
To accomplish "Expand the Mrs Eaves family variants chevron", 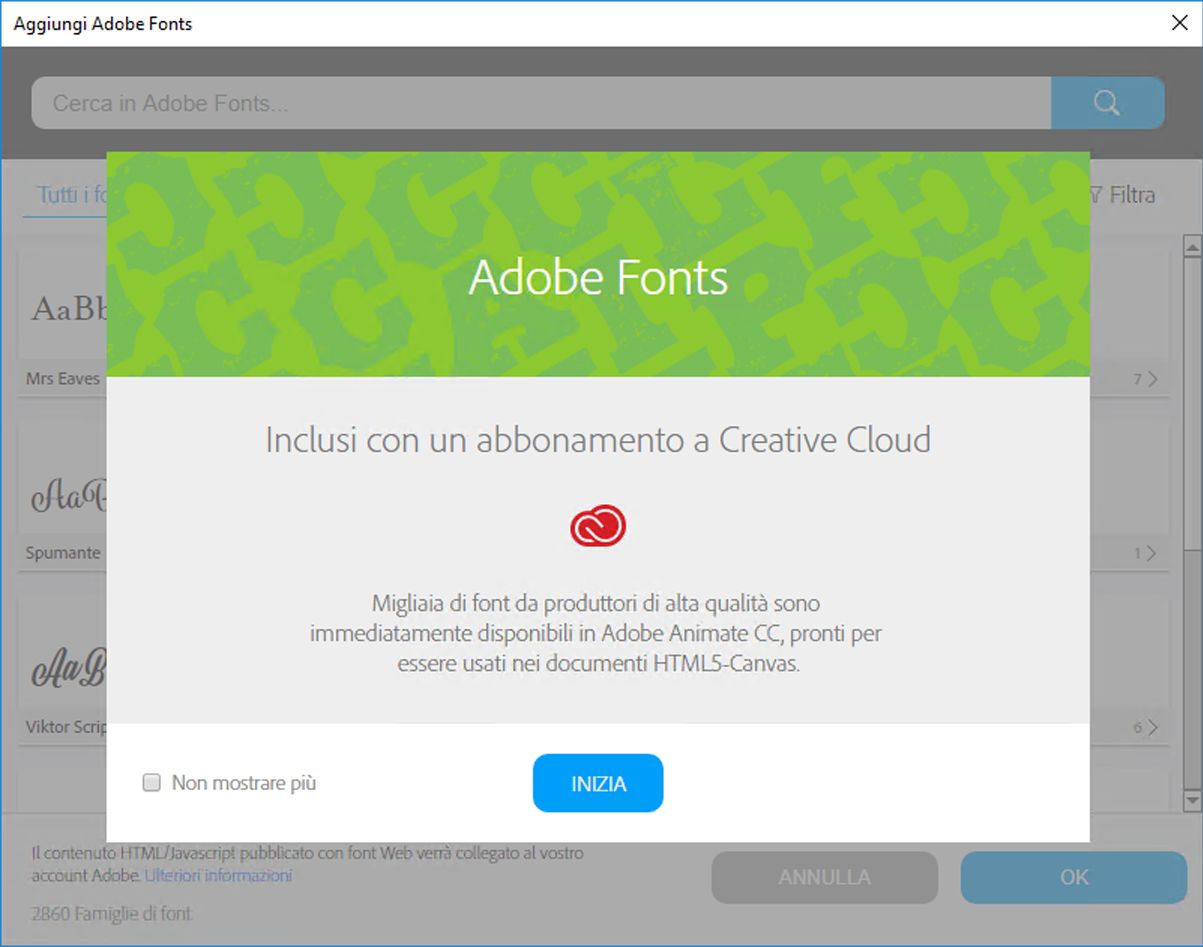I will click(1150, 379).
